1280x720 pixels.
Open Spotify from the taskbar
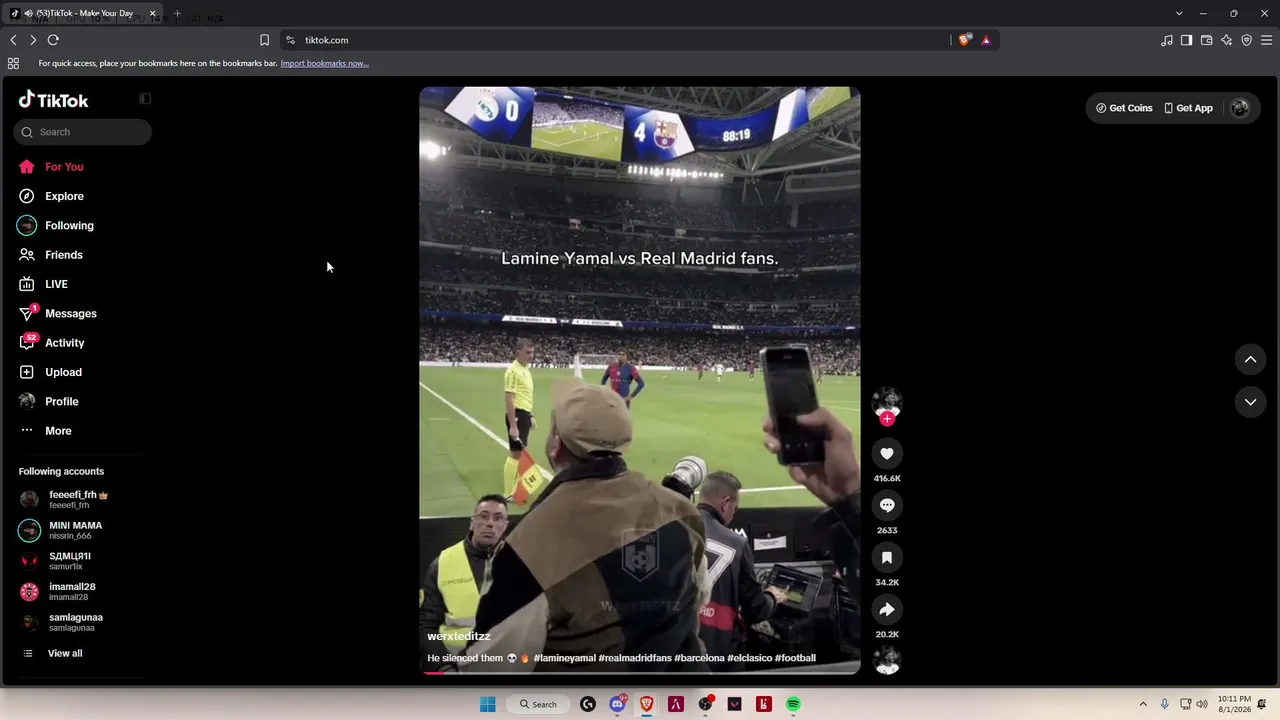(793, 704)
